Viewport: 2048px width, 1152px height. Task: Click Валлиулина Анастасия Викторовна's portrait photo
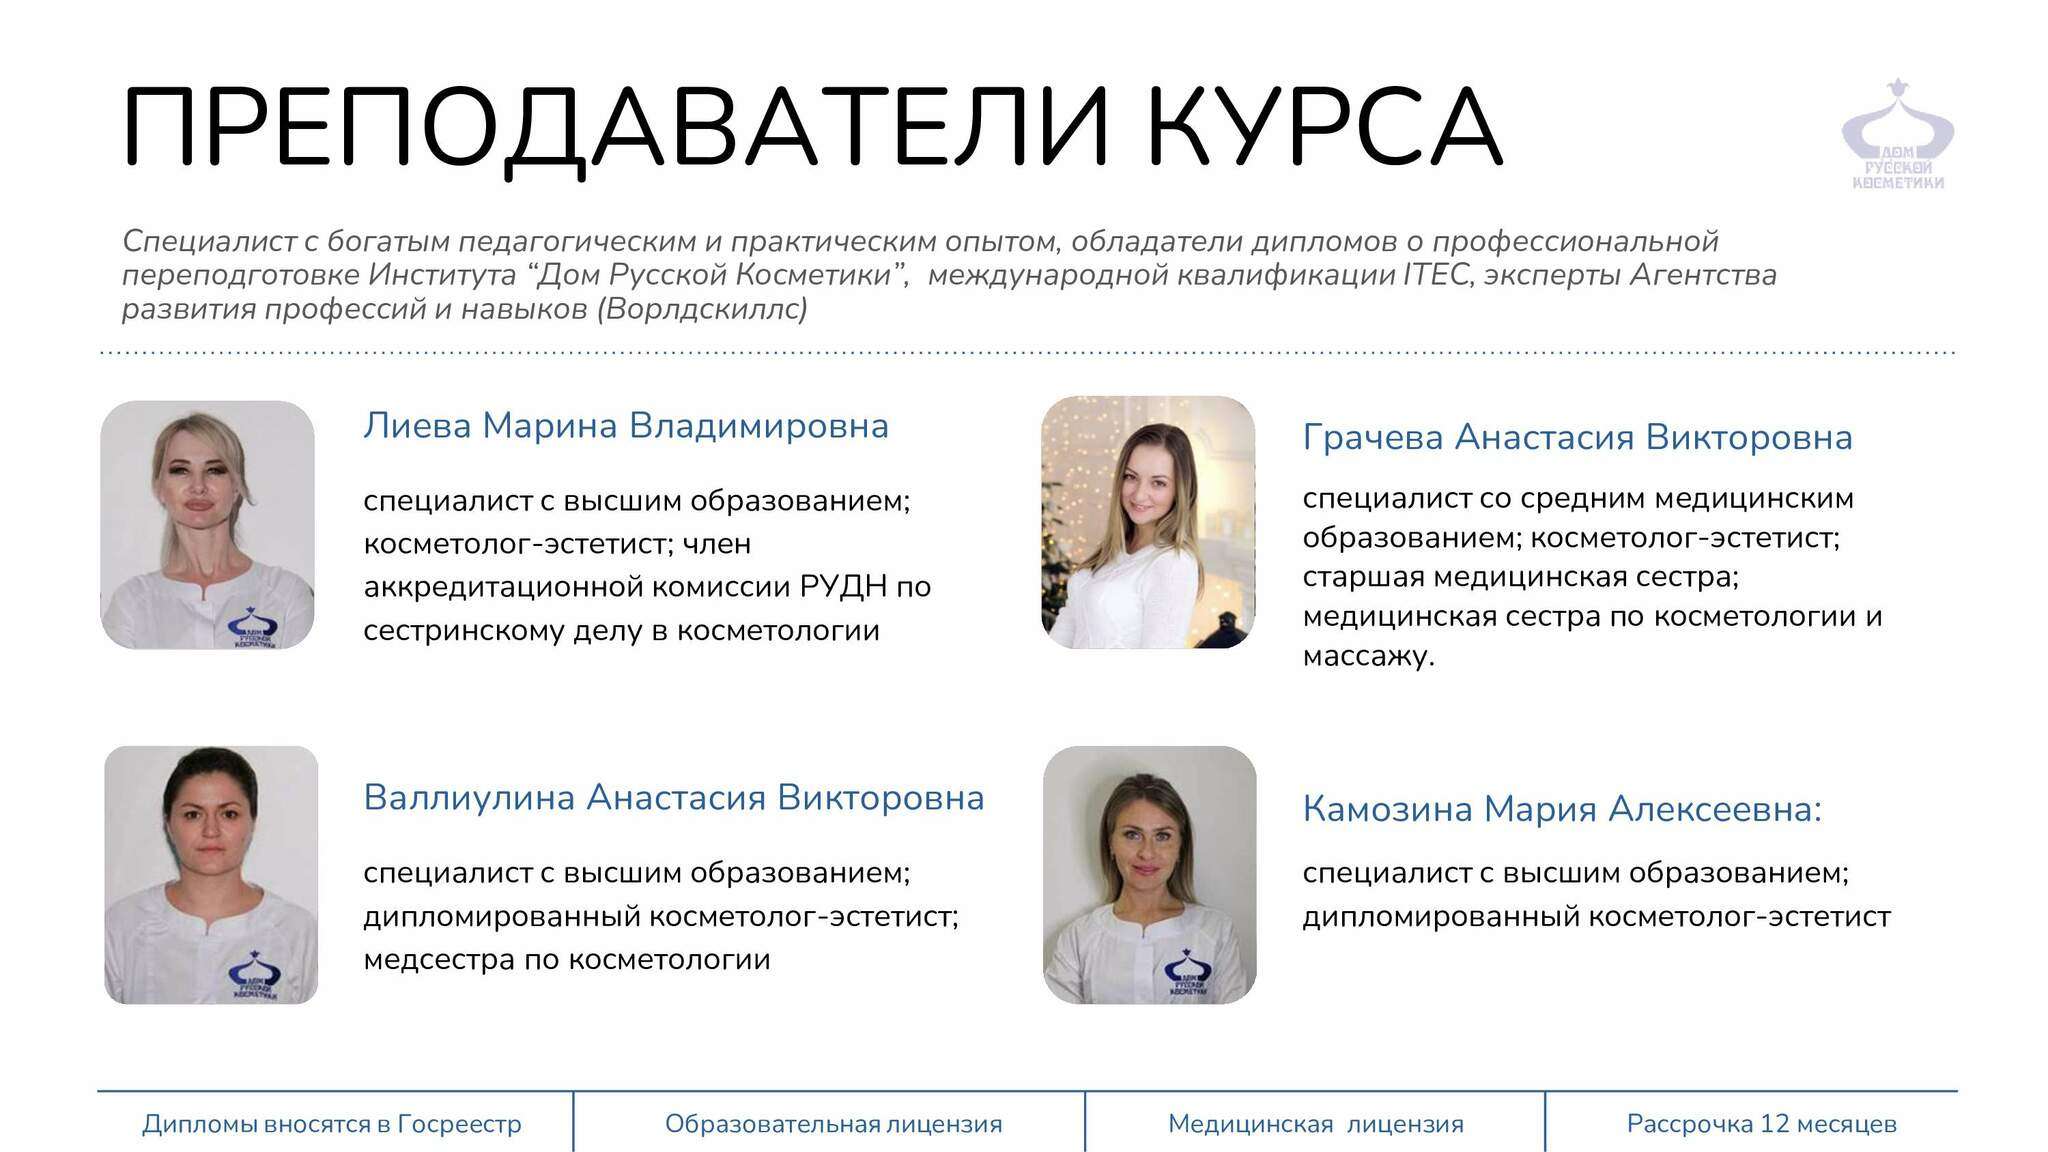coord(211,874)
